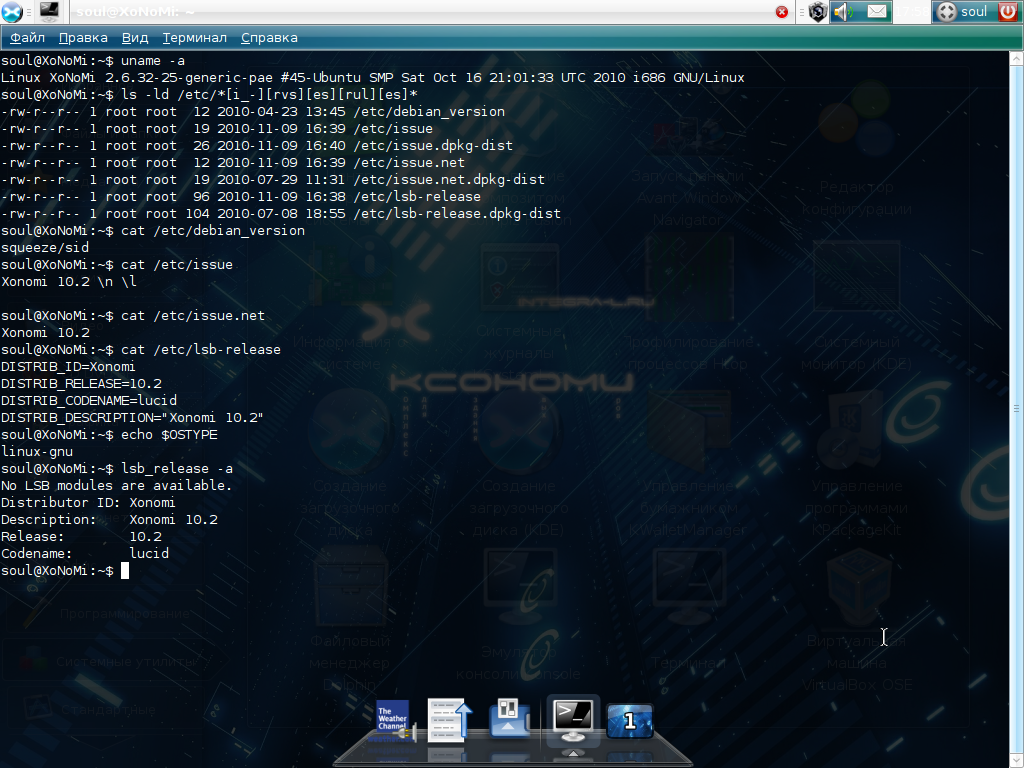Viewport: 1024px width, 768px height.
Task: Open the dock settings sliders icon
Action: tap(509, 717)
